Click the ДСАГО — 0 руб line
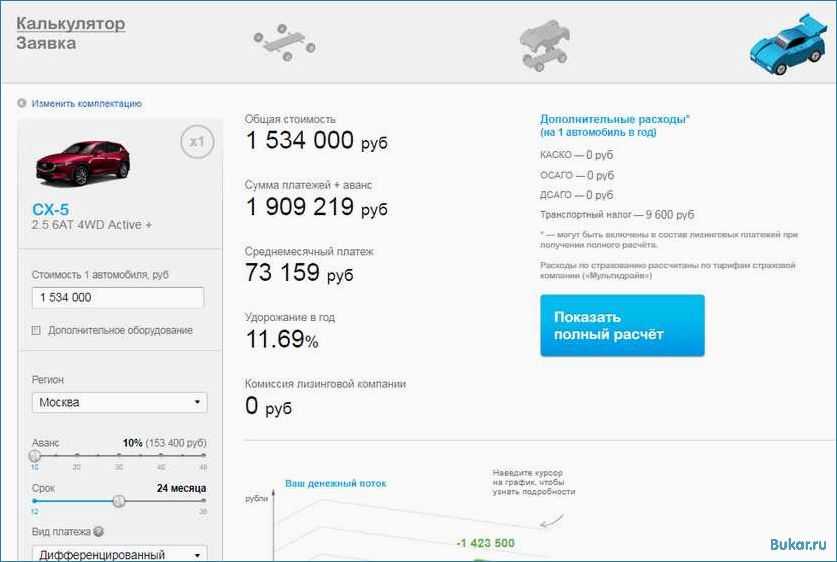 (577, 195)
